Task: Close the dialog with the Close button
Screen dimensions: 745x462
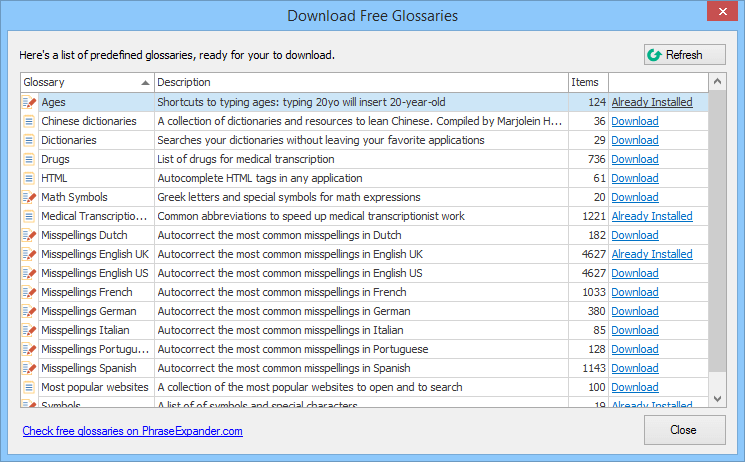Action: (685, 430)
